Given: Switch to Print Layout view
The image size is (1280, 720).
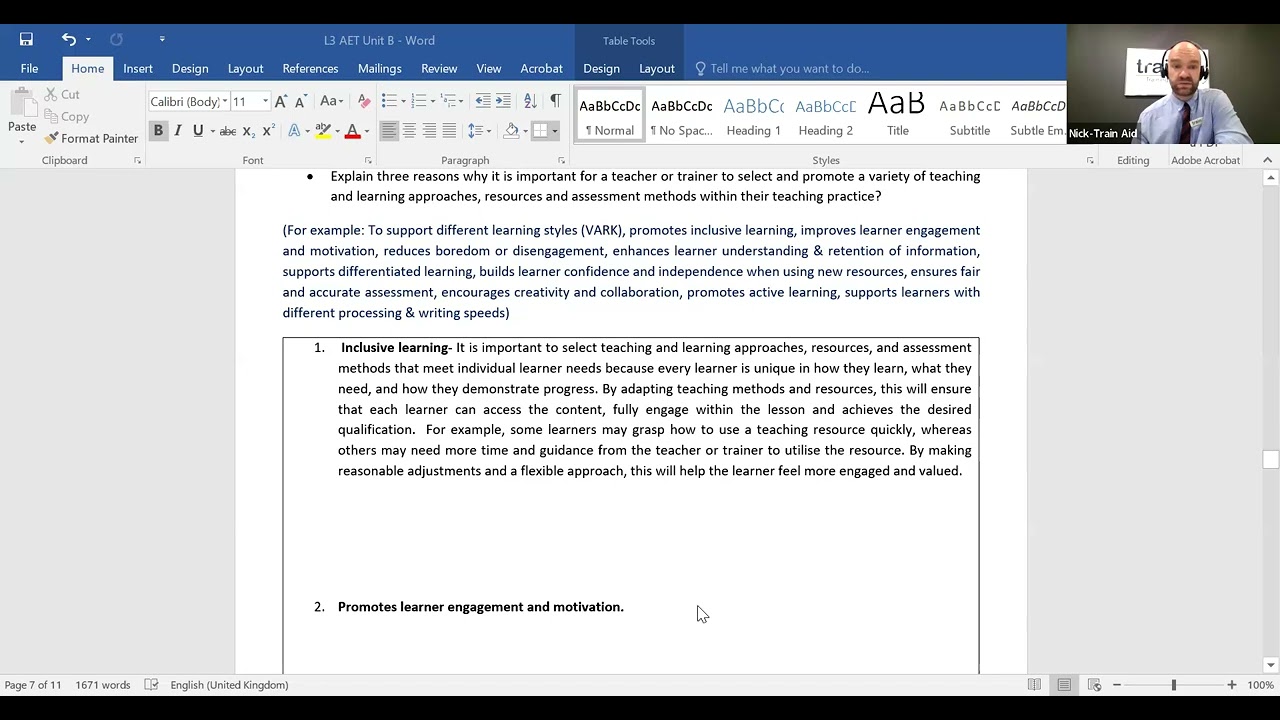Looking at the screenshot, I should pyautogui.click(x=1064, y=685).
